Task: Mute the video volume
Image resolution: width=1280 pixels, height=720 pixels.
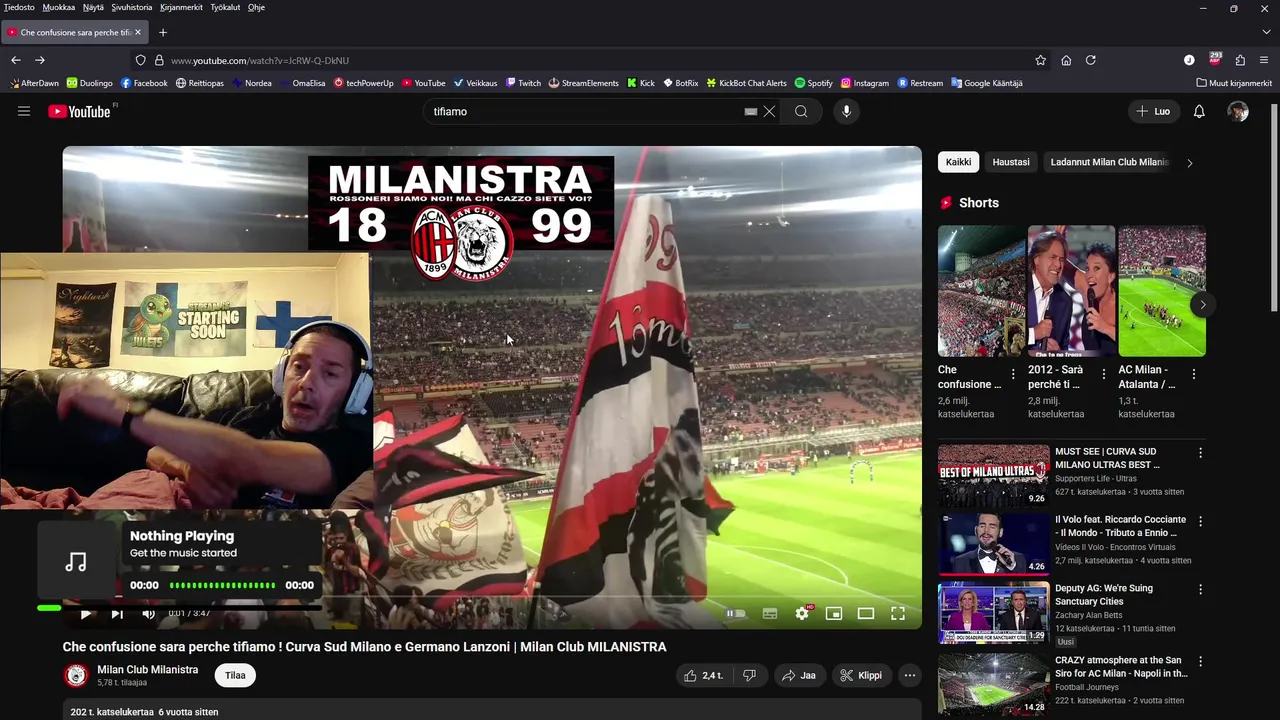Action: (x=149, y=613)
